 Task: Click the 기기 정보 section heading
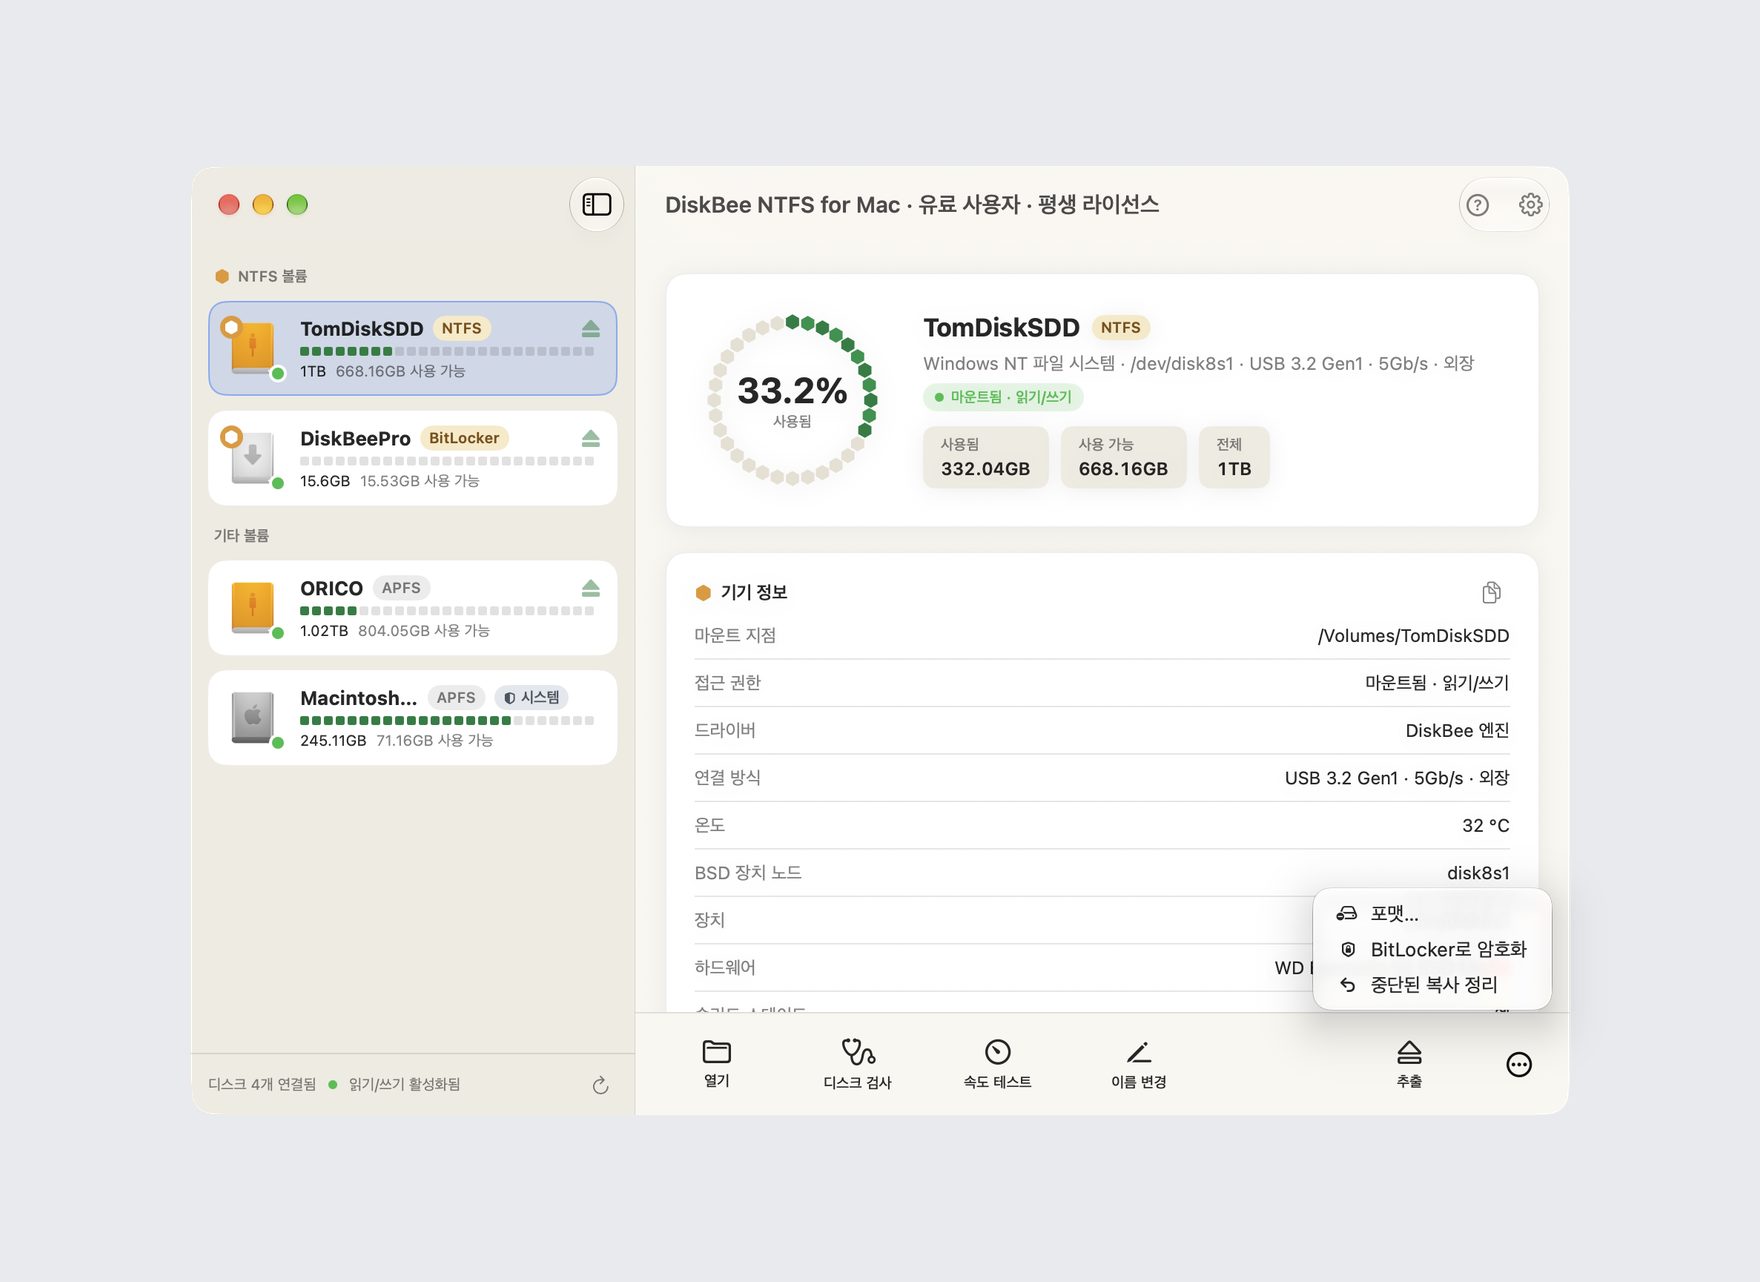coord(754,593)
